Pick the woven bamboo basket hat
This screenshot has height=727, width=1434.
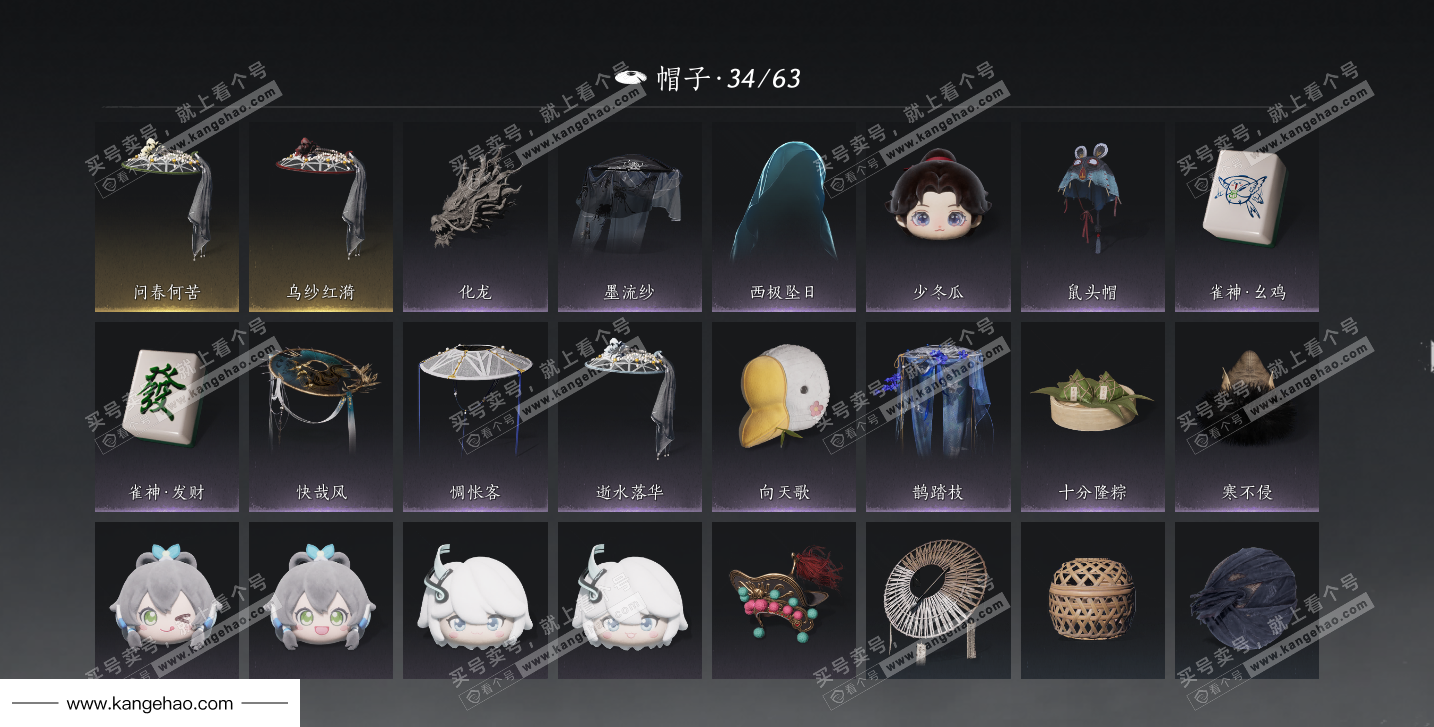pos(1092,600)
